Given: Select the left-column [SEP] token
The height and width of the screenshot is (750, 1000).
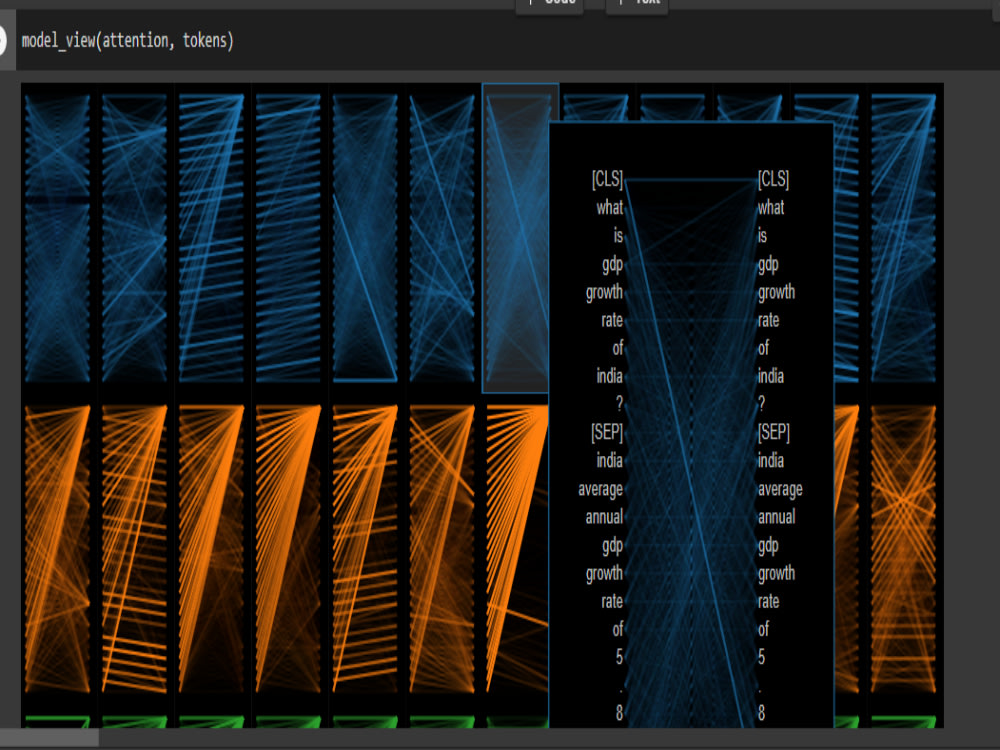Looking at the screenshot, I should 607,432.
